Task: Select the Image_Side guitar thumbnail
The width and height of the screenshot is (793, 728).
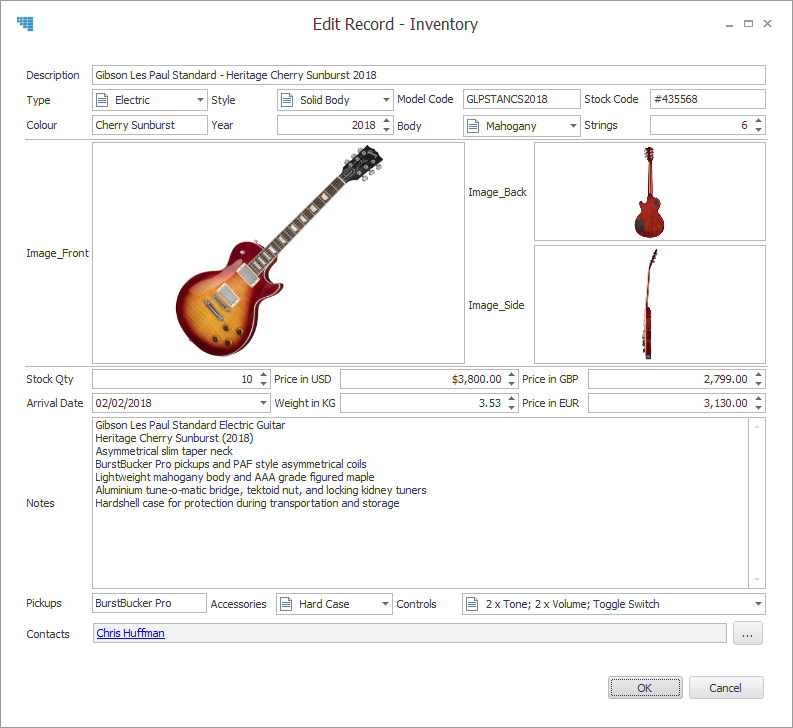Action: (650, 304)
